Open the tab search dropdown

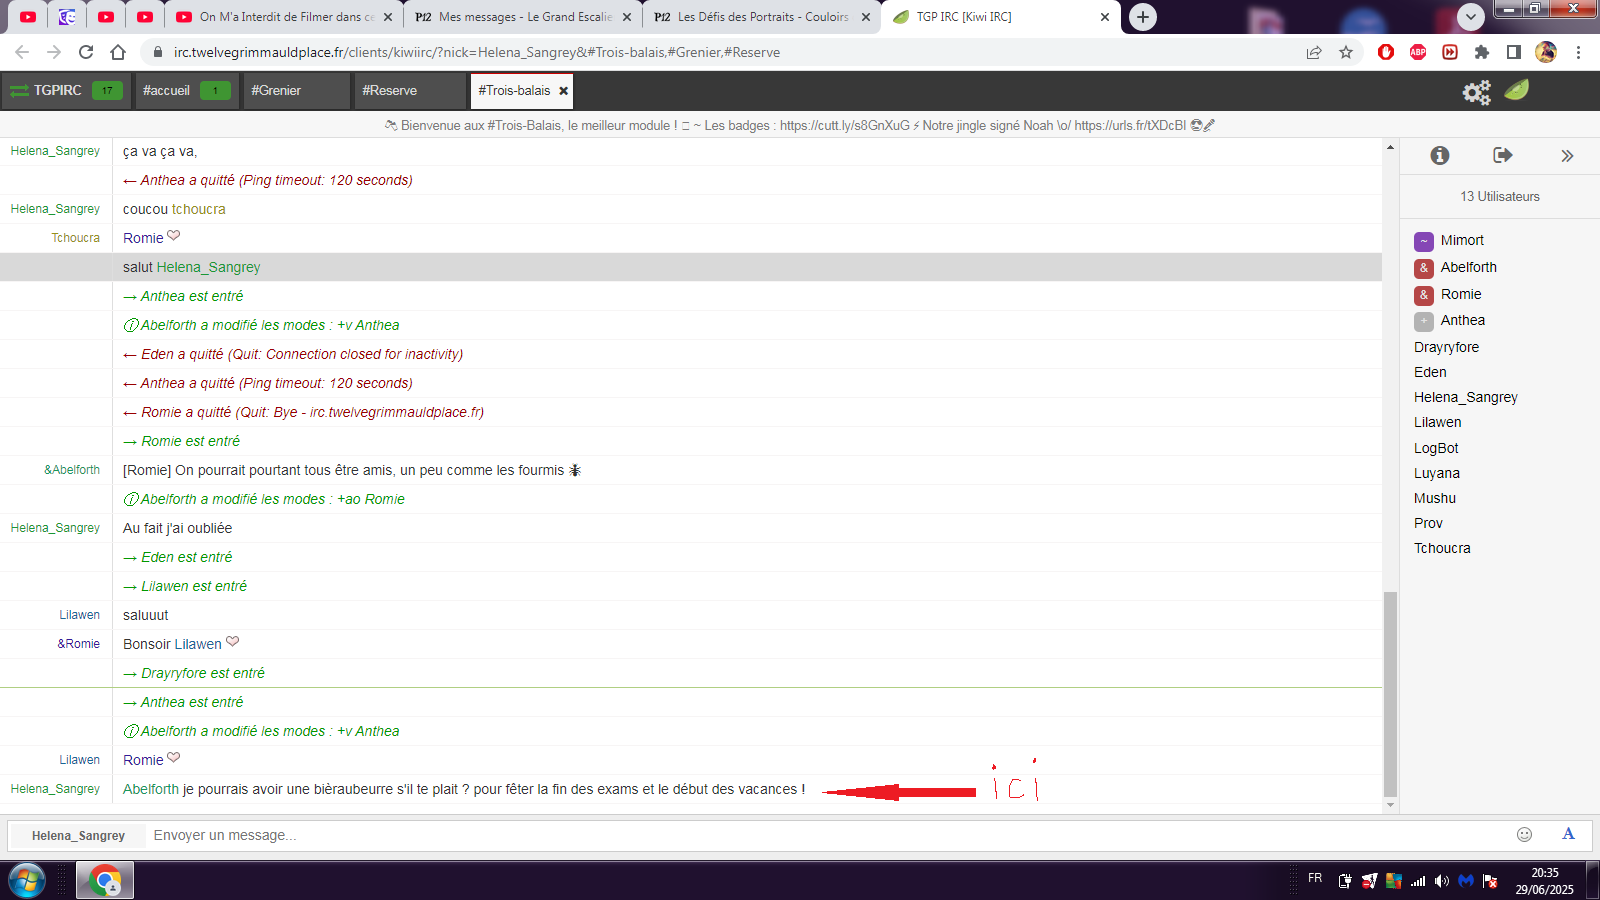(1470, 16)
